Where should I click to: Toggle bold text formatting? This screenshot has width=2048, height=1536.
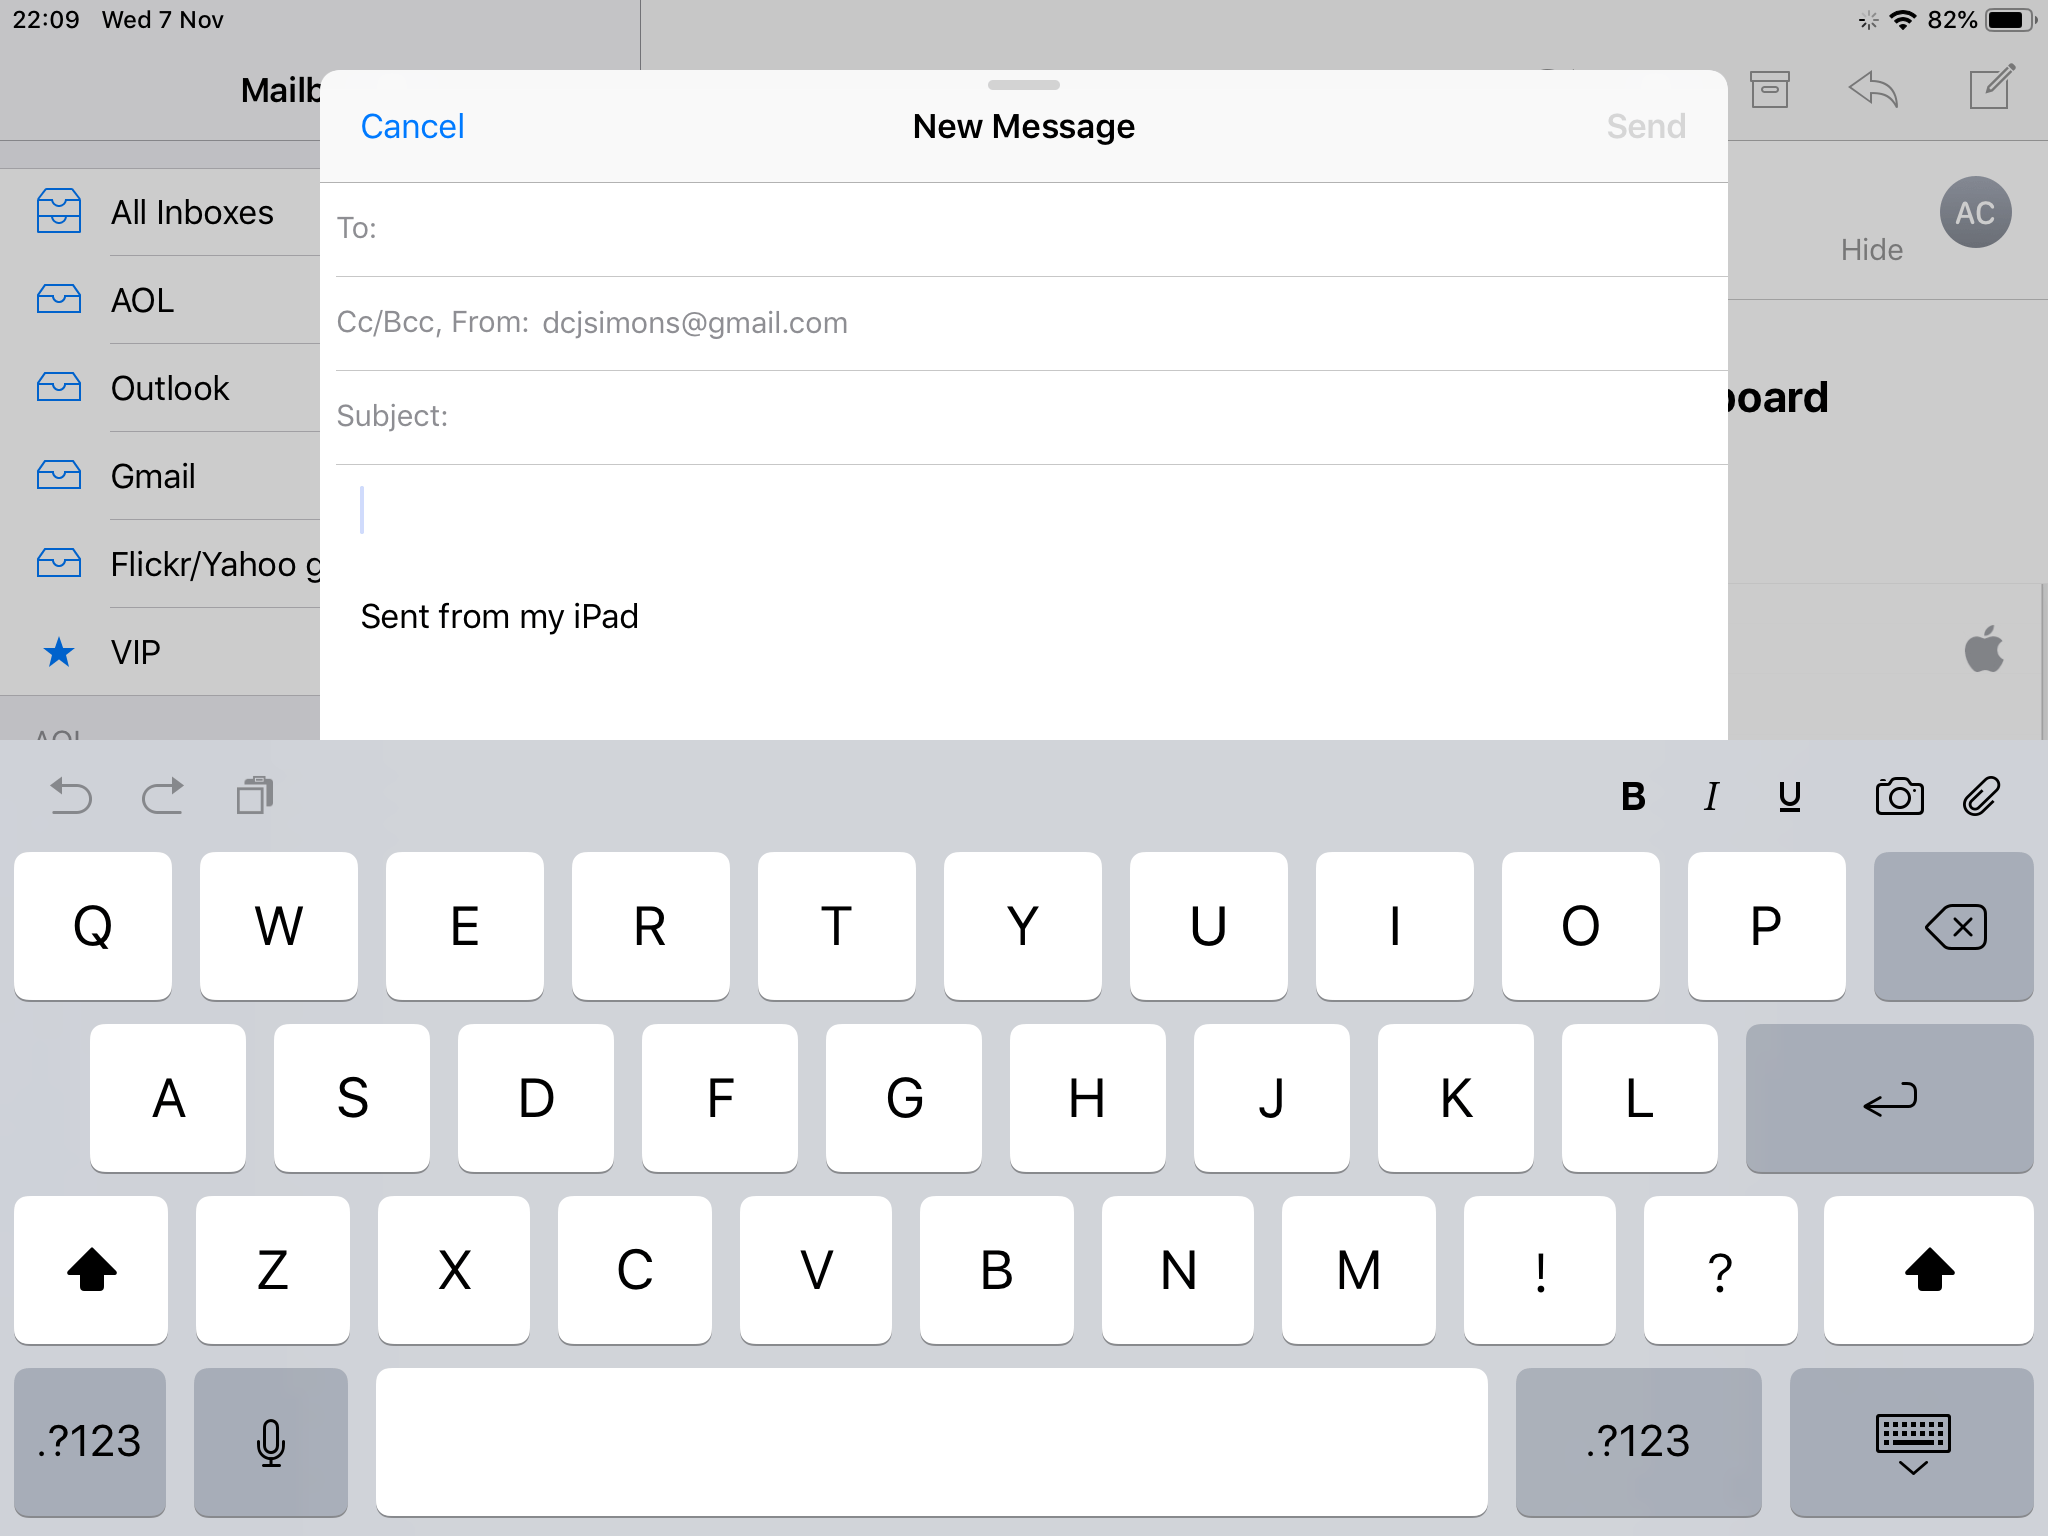click(x=1633, y=797)
